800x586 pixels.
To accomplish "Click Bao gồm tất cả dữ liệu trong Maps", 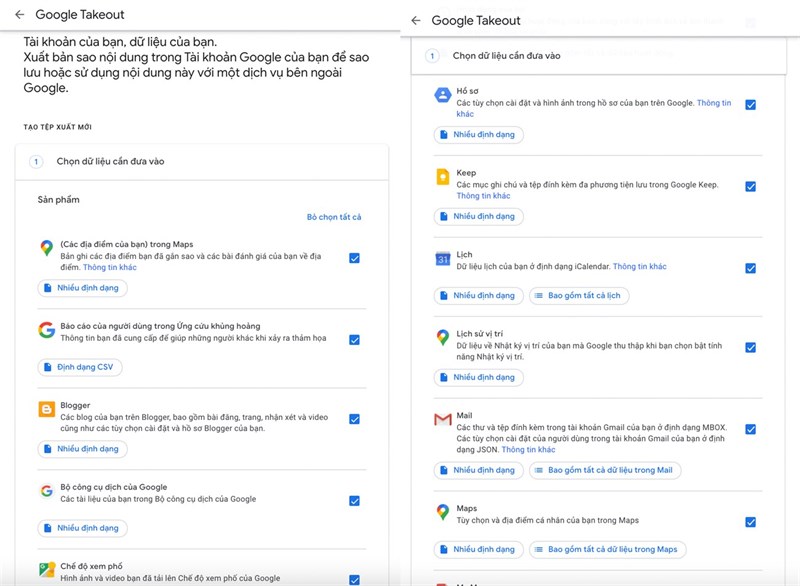I will (x=608, y=549).
